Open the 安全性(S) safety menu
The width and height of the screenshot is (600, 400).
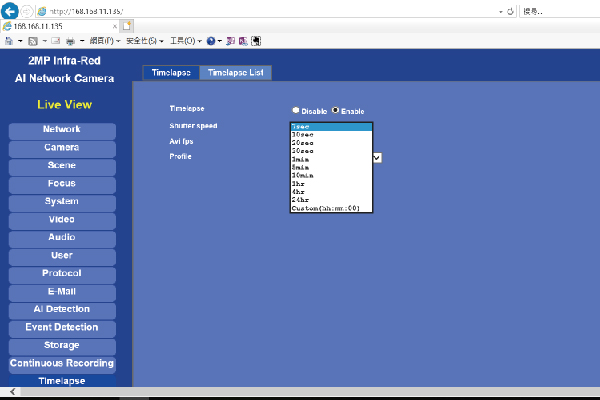[145, 41]
